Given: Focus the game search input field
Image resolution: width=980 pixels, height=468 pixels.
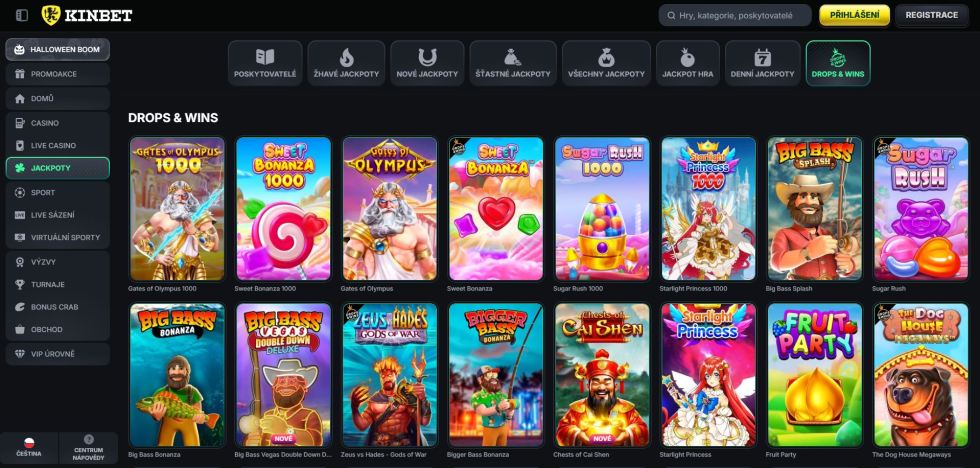Looking at the screenshot, I should pos(735,15).
